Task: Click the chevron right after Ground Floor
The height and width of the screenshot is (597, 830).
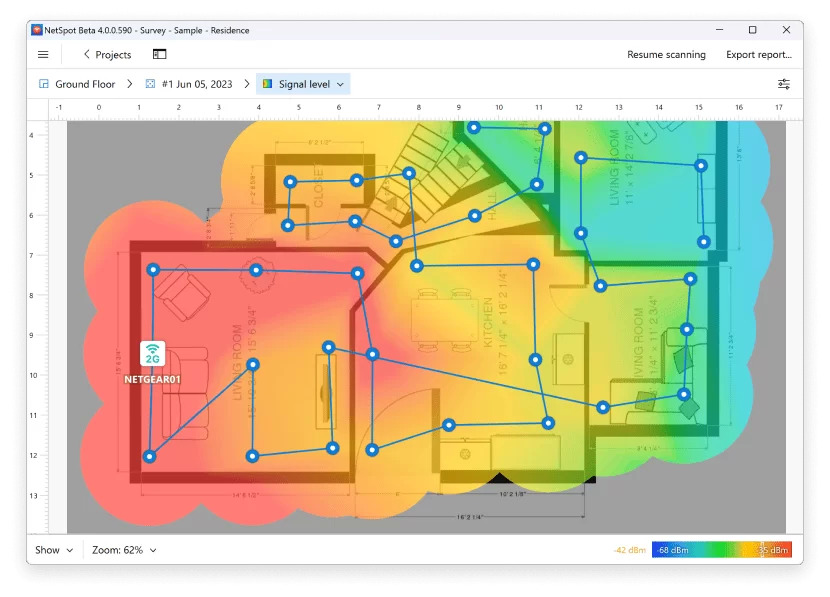Action: coord(130,85)
